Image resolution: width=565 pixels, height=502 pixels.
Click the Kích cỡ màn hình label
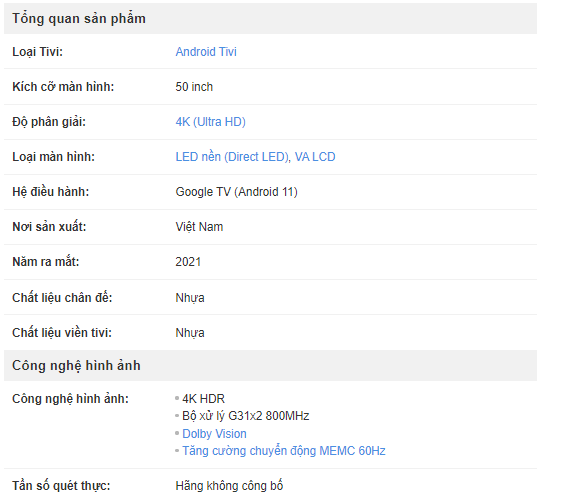pyautogui.click(x=63, y=87)
